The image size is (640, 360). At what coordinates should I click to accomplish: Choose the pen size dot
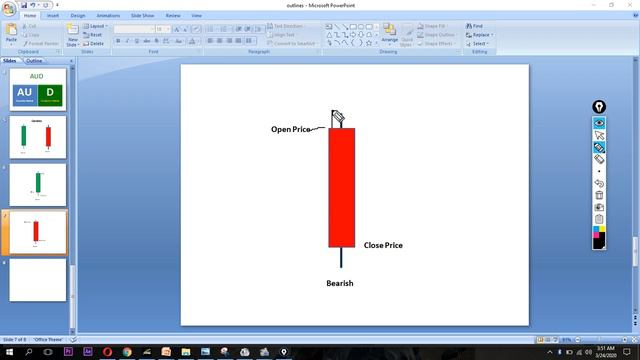pos(599,171)
